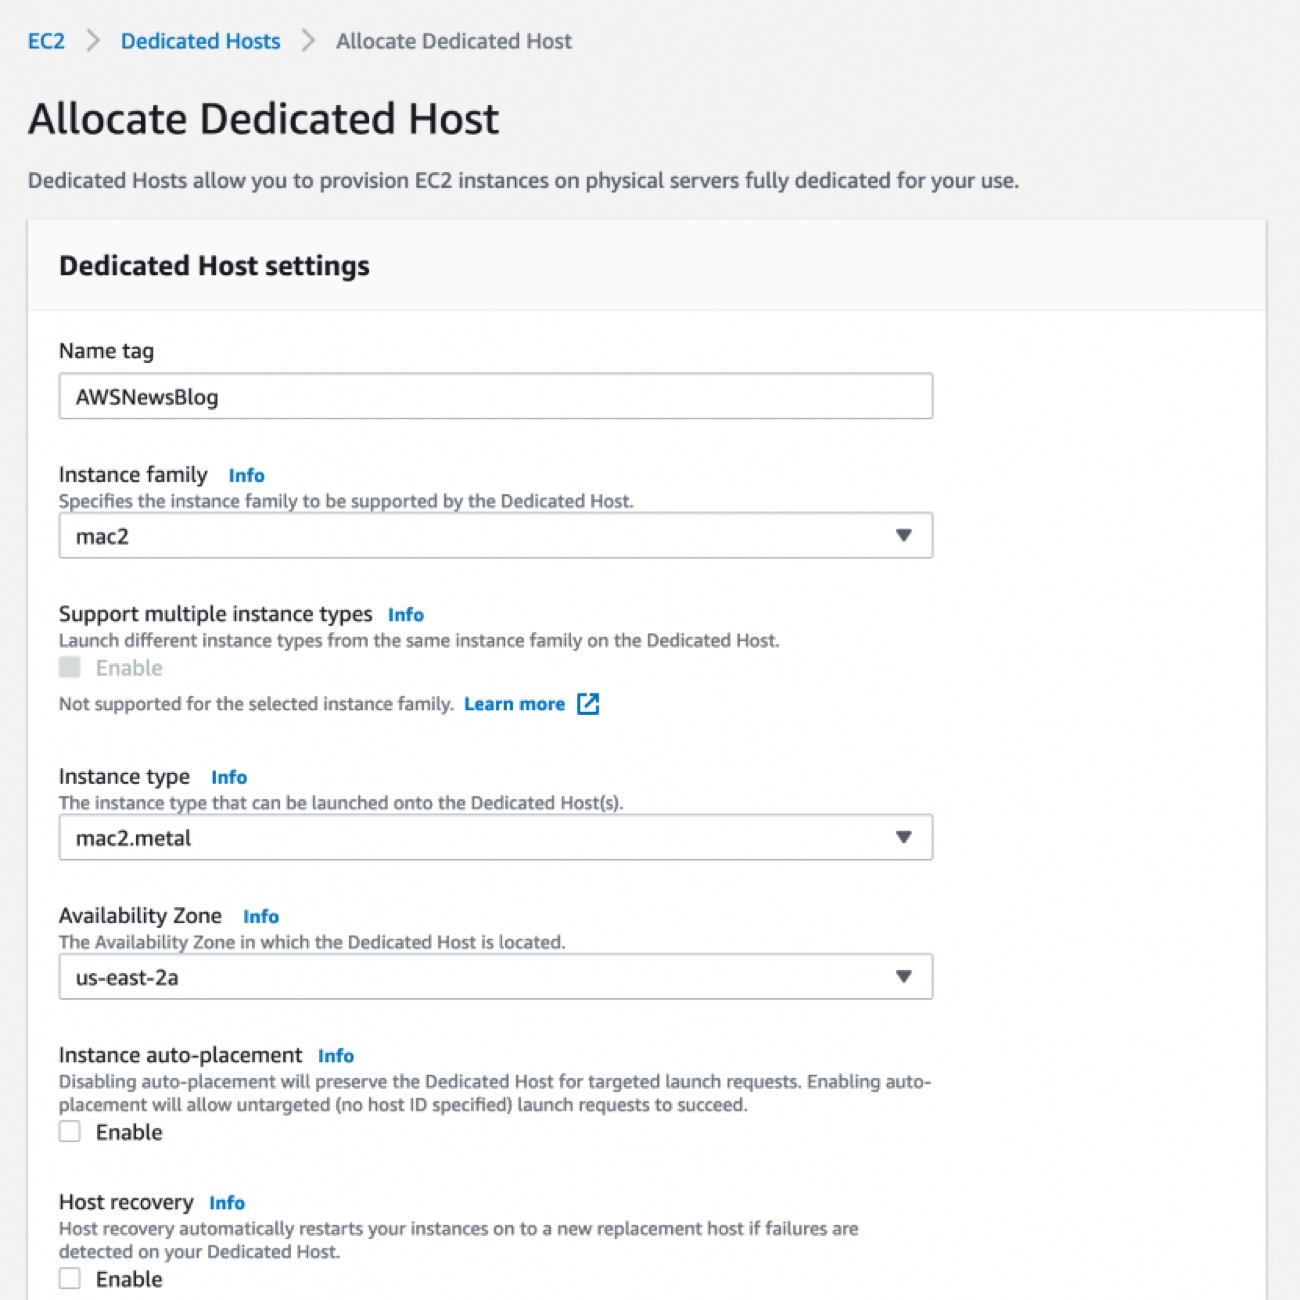Click the Instance type dropdown arrow
The height and width of the screenshot is (1300, 1300).
(x=903, y=838)
